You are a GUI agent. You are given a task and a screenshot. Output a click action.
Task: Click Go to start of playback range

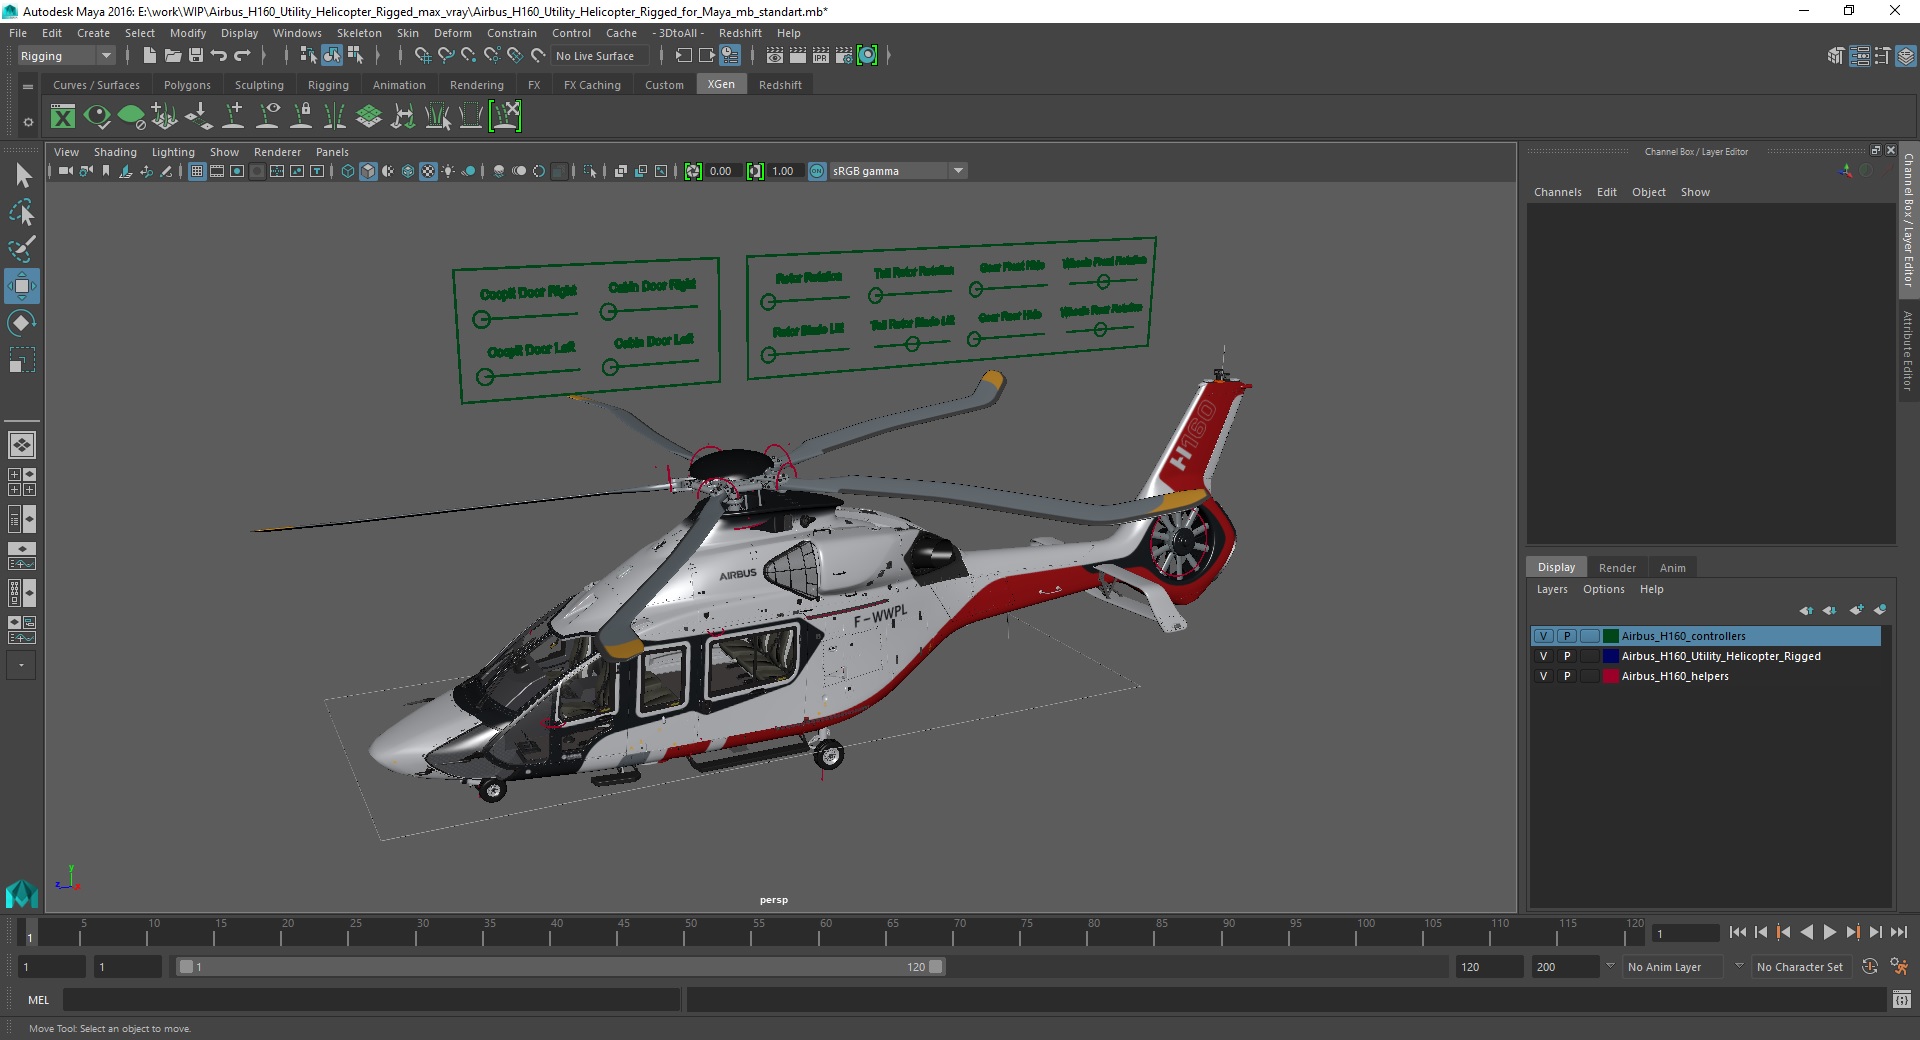pos(1737,932)
